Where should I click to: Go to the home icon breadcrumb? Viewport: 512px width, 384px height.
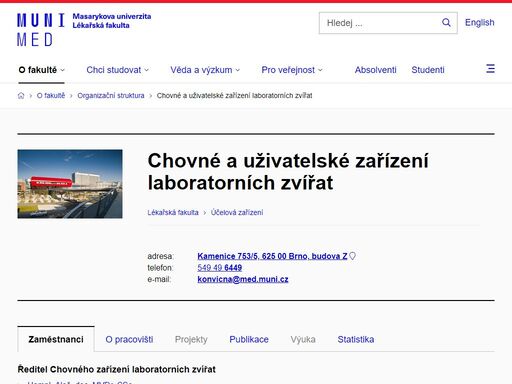(21, 96)
